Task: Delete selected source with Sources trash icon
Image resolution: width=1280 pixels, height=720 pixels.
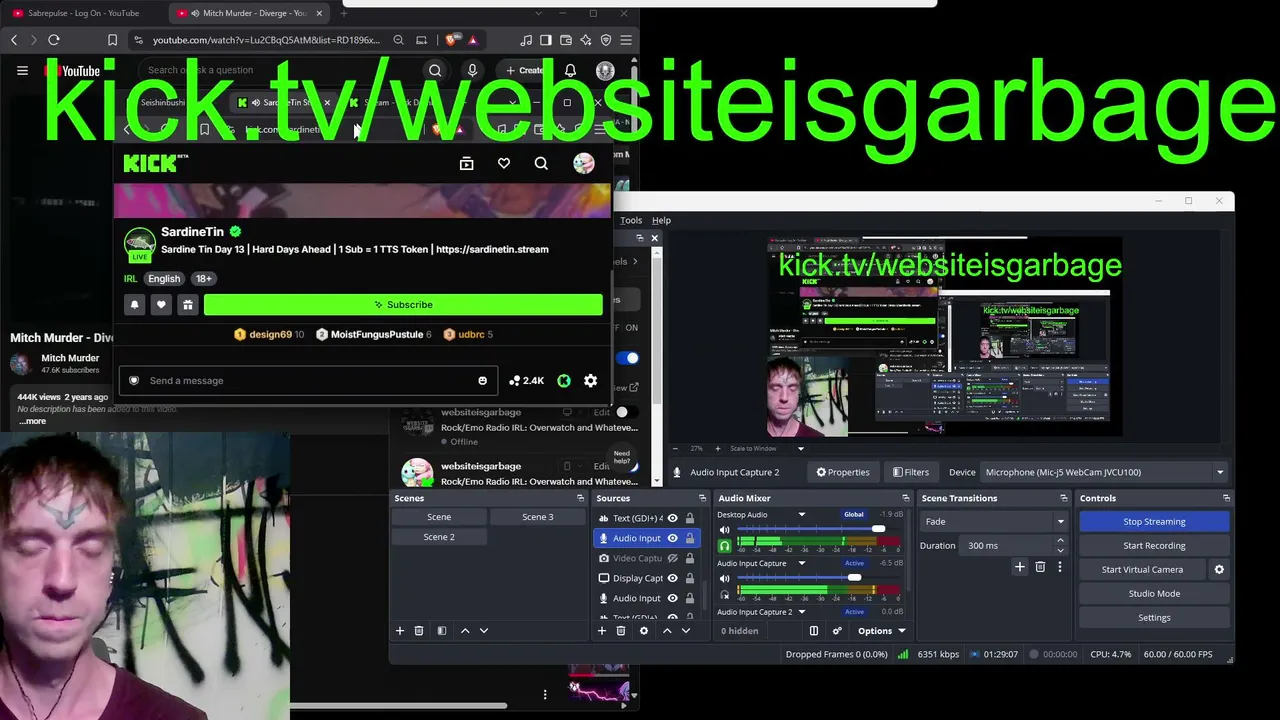Action: coord(621,631)
